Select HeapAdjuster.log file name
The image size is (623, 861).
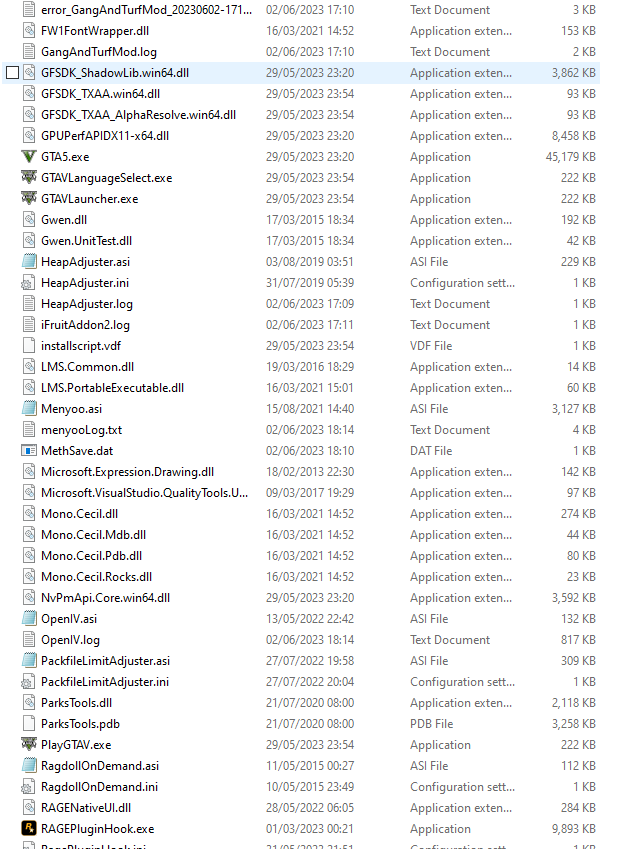pos(87,304)
